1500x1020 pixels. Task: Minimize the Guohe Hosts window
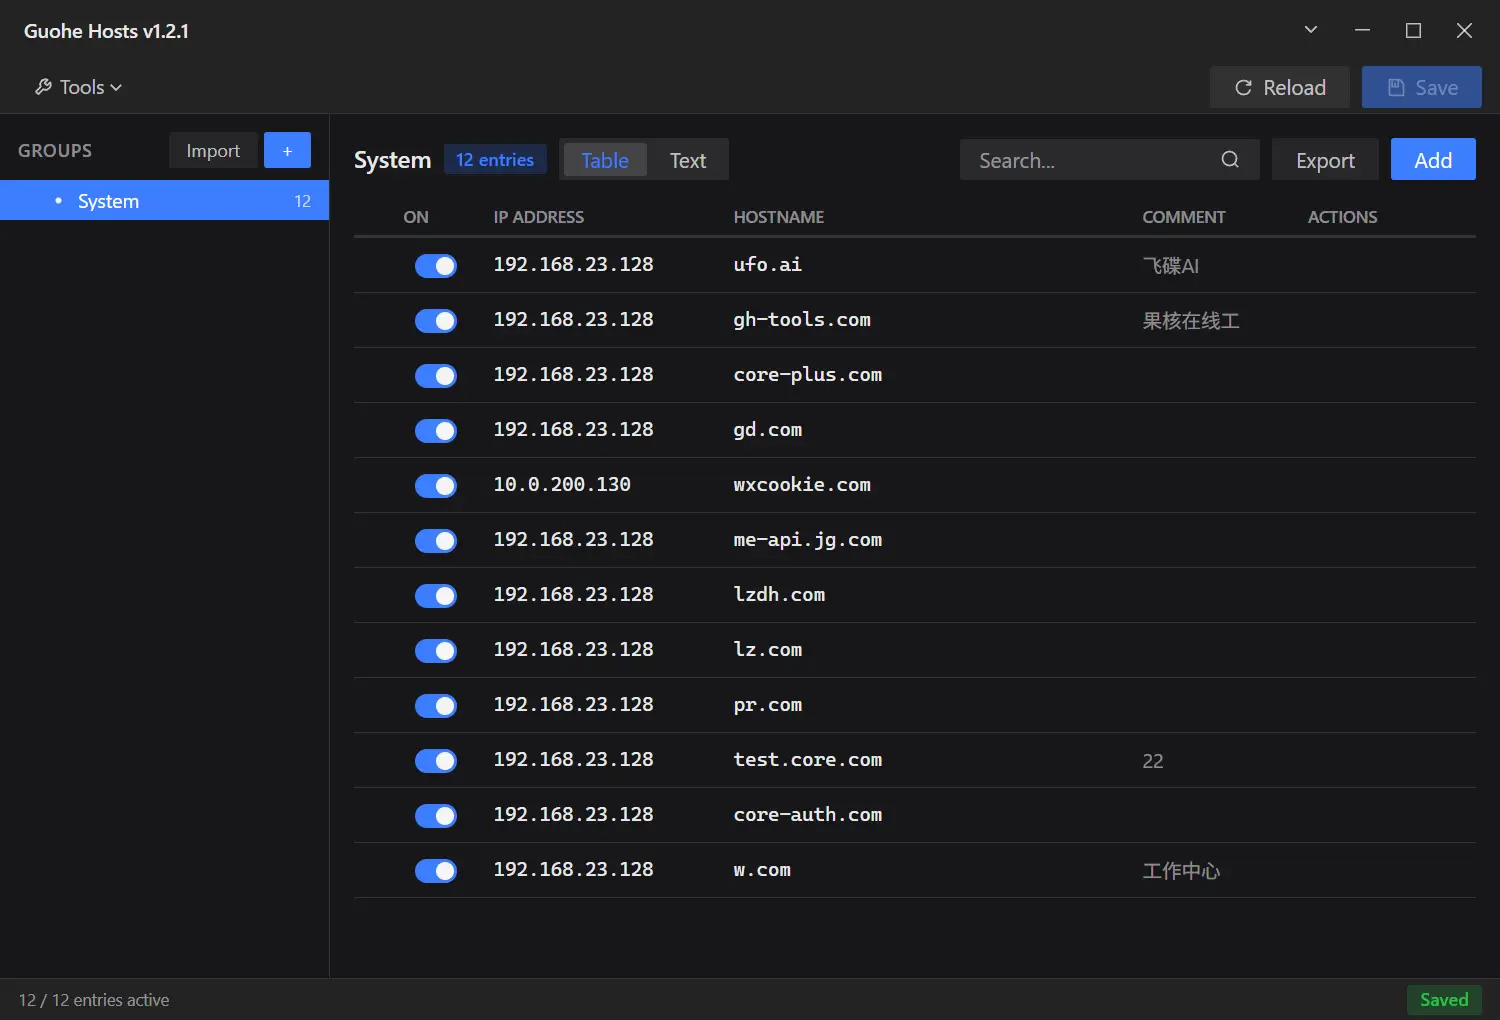click(1362, 30)
